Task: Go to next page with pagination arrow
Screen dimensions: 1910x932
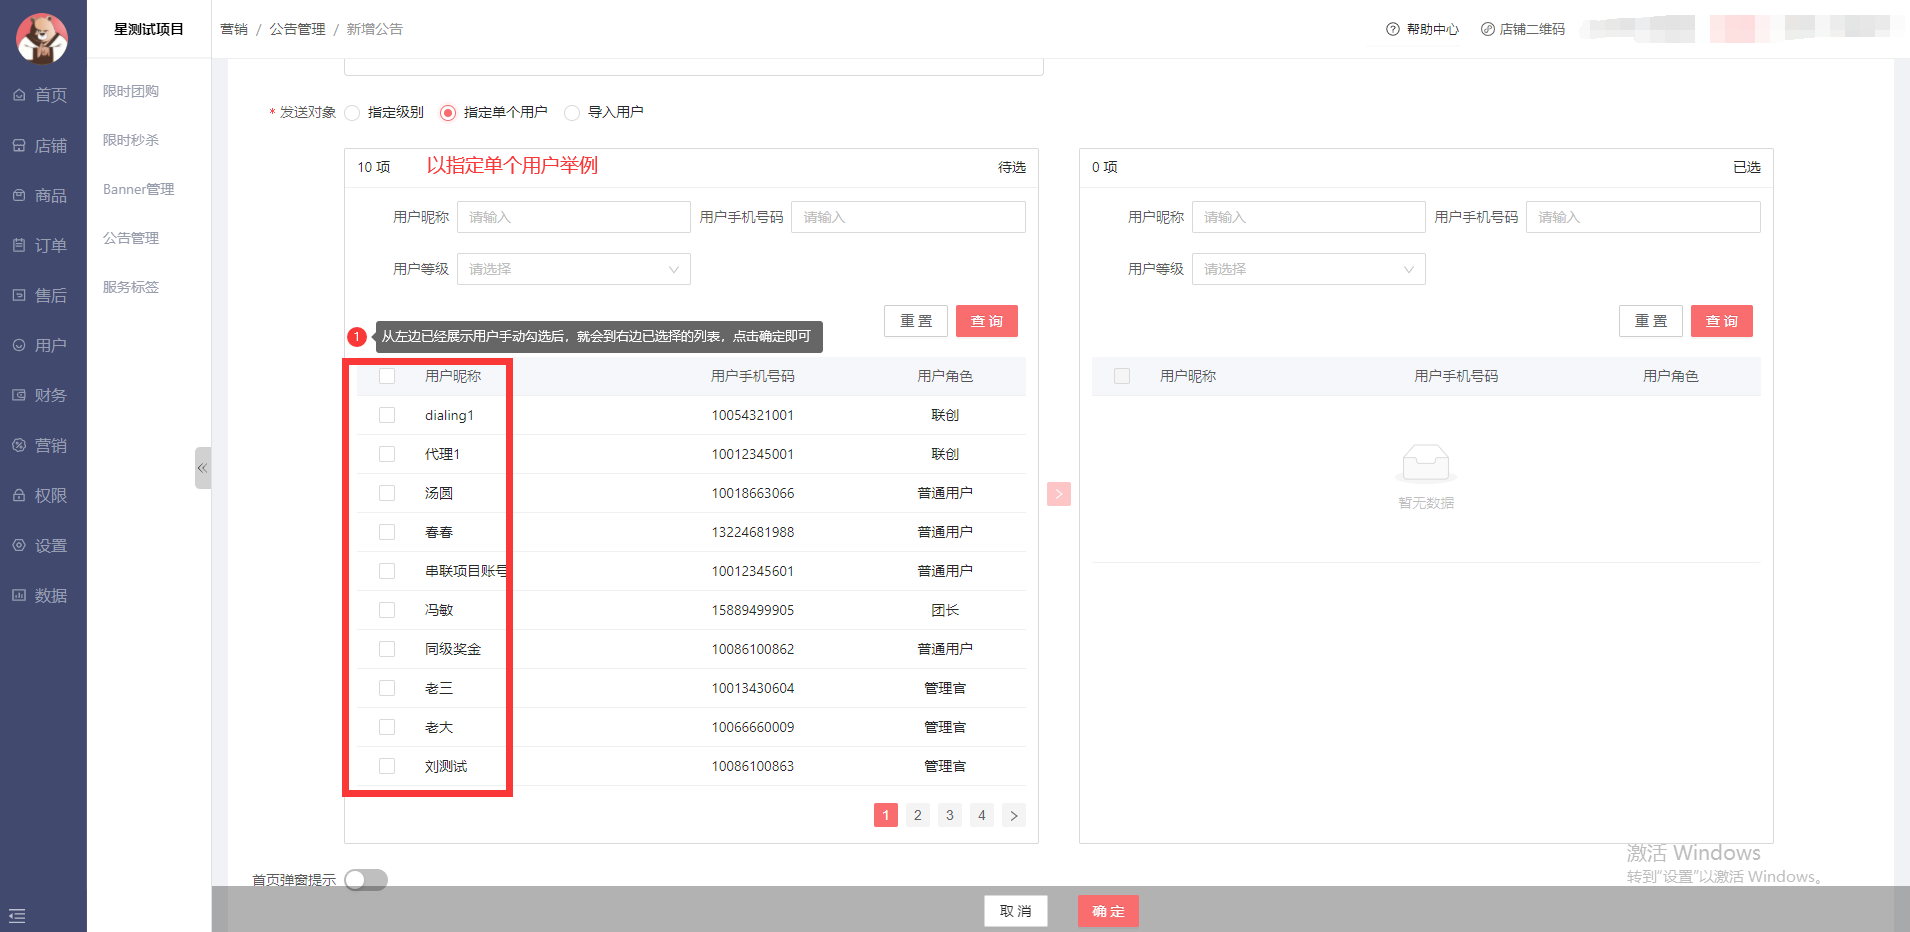Action: pos(1013,815)
